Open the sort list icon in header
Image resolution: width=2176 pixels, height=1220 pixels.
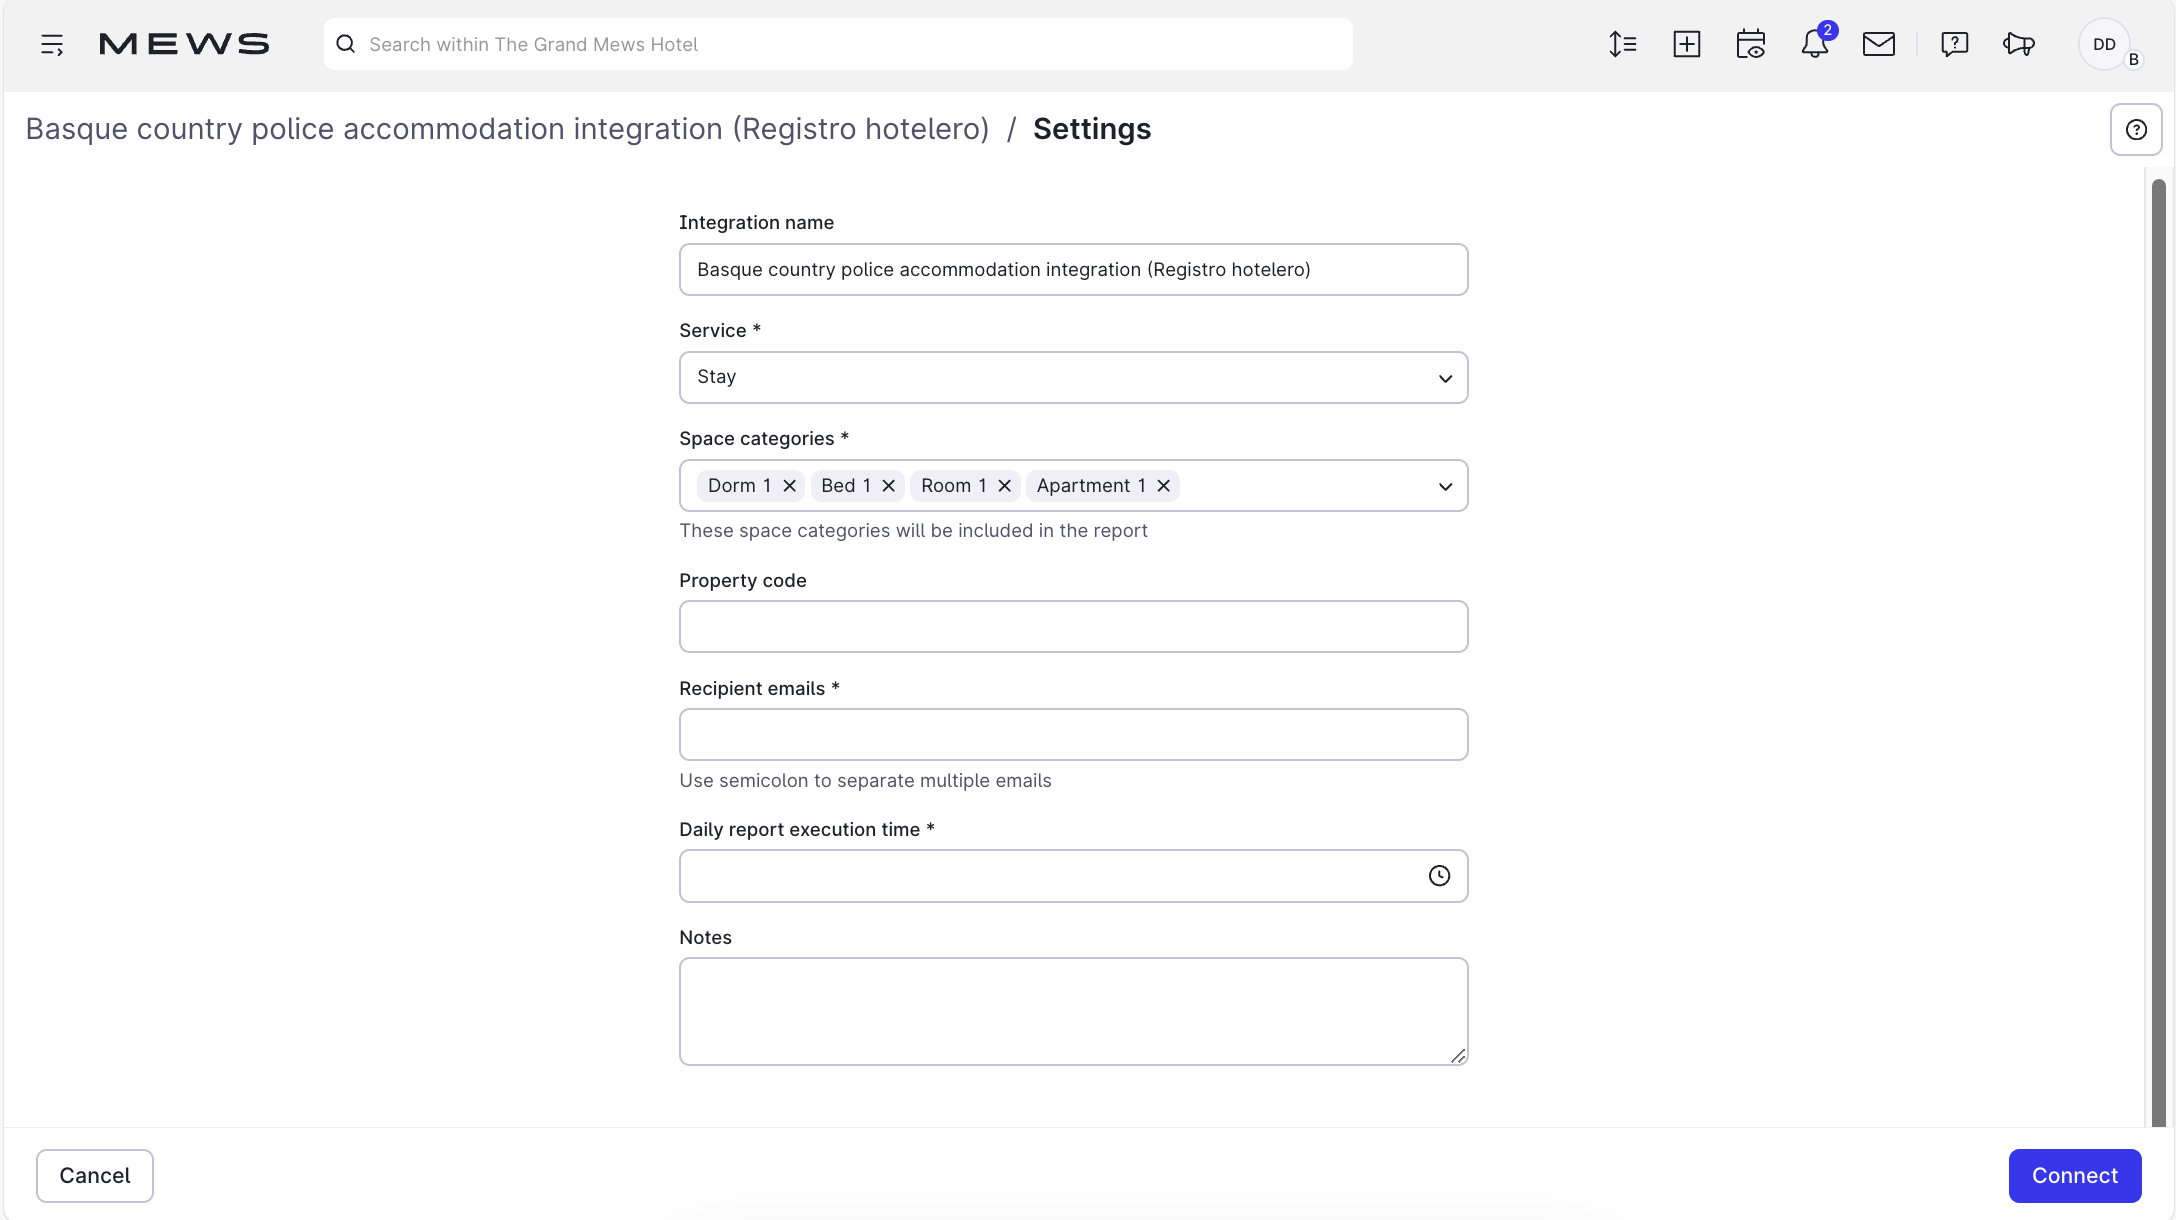(1622, 44)
